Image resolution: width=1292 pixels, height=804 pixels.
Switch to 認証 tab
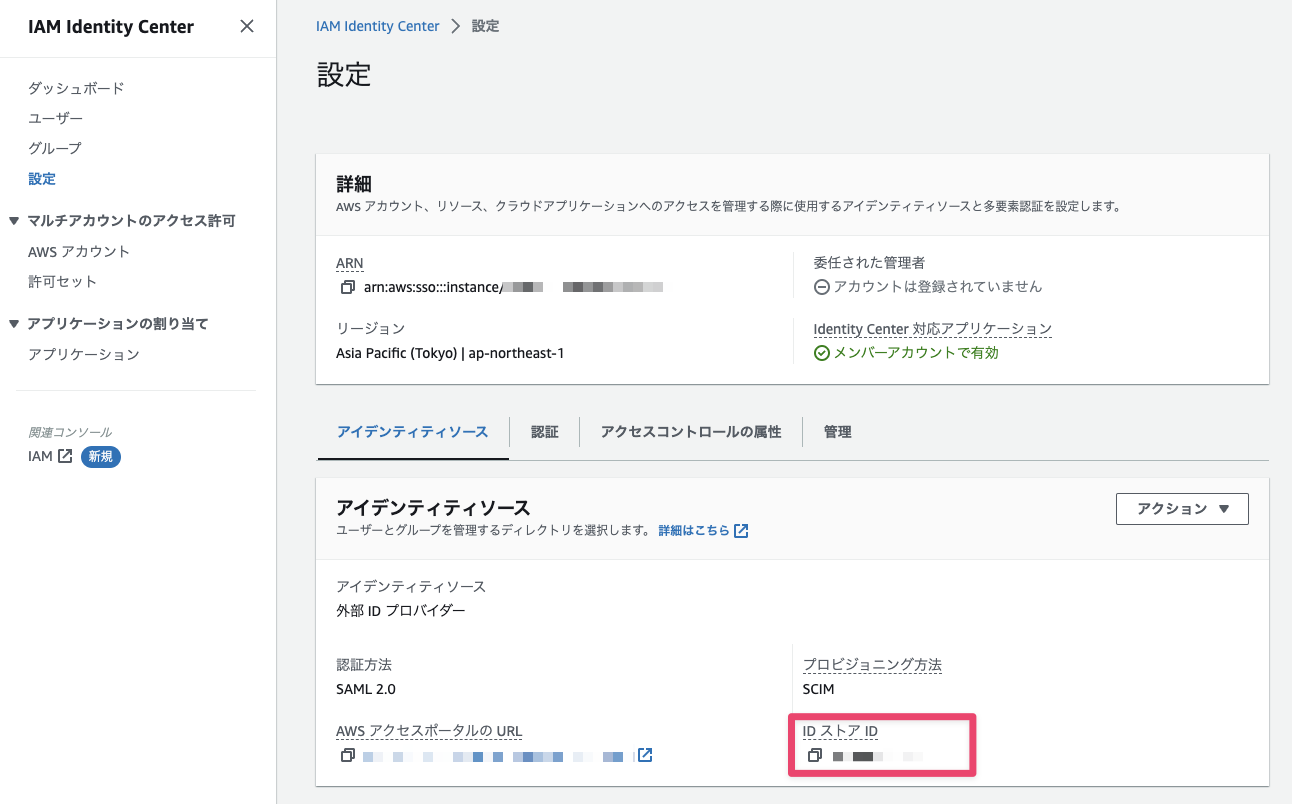coord(545,432)
